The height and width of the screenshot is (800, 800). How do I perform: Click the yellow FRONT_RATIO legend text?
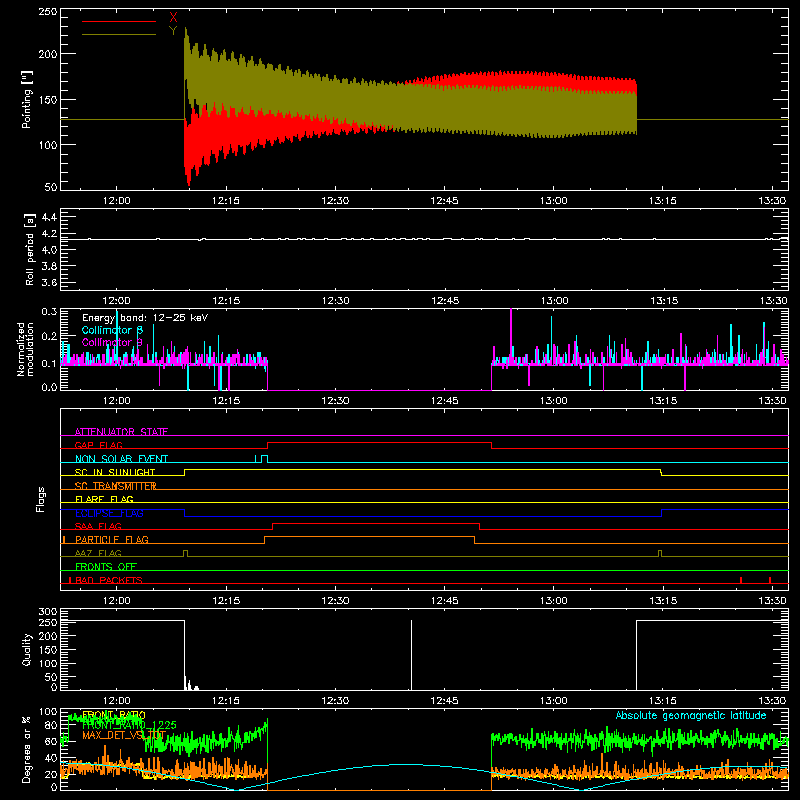[114, 715]
